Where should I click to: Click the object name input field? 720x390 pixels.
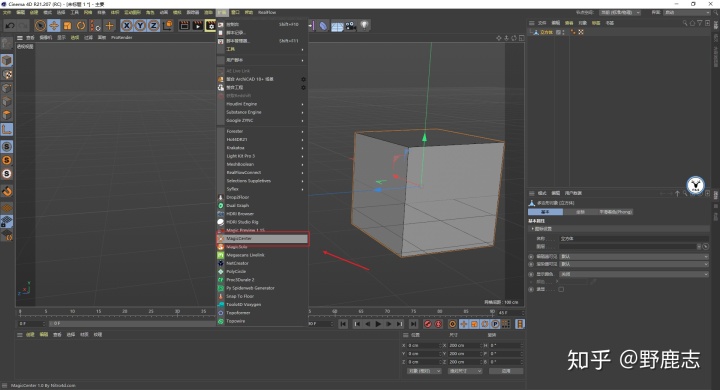[634, 239]
